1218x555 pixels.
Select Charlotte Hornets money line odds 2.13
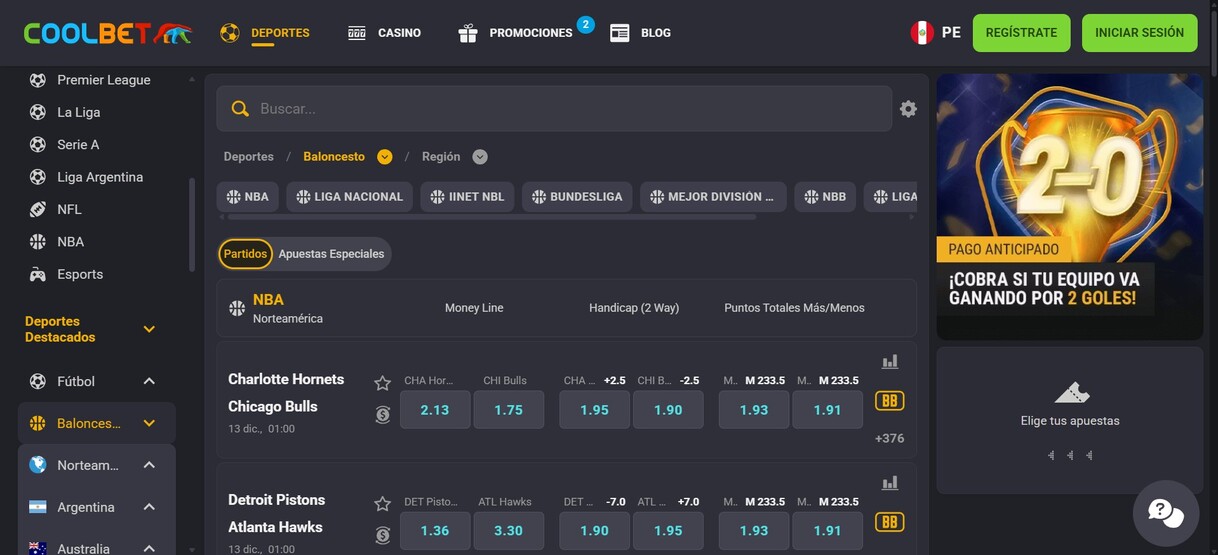[x=435, y=410]
